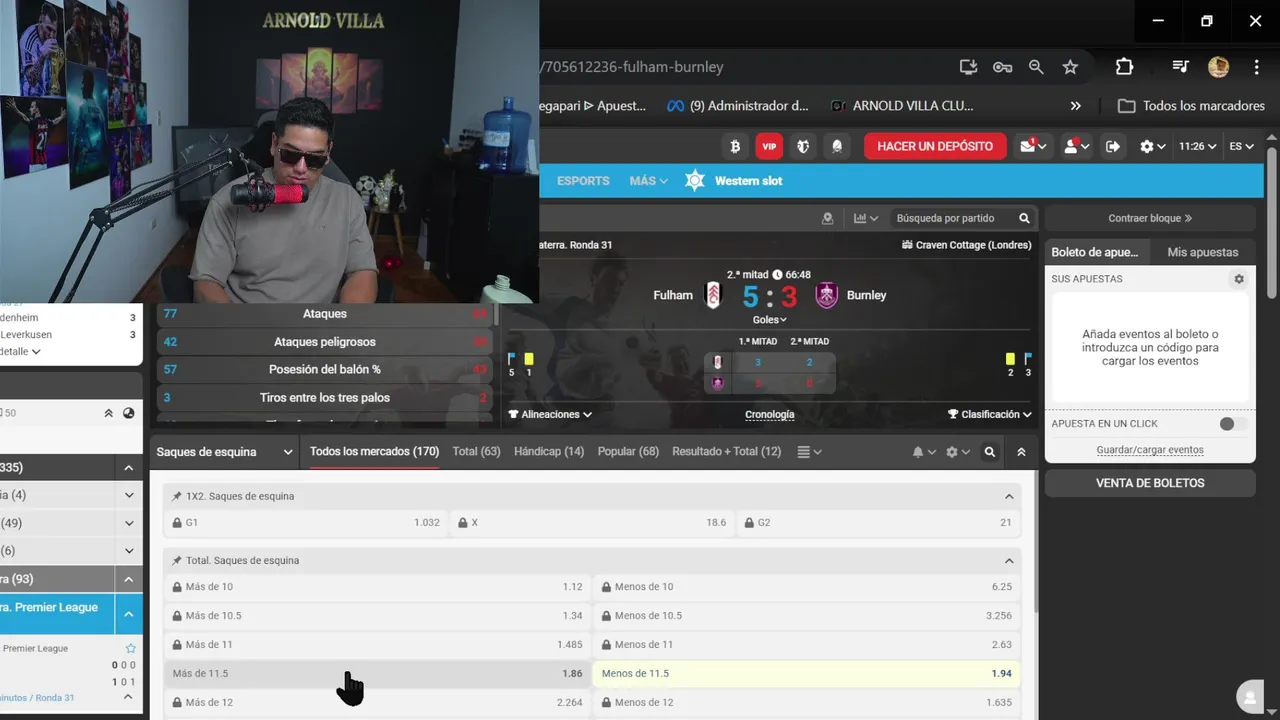The height and width of the screenshot is (720, 1280).
Task: Select the Resultado + Total (12) tab
Action: coord(727,452)
